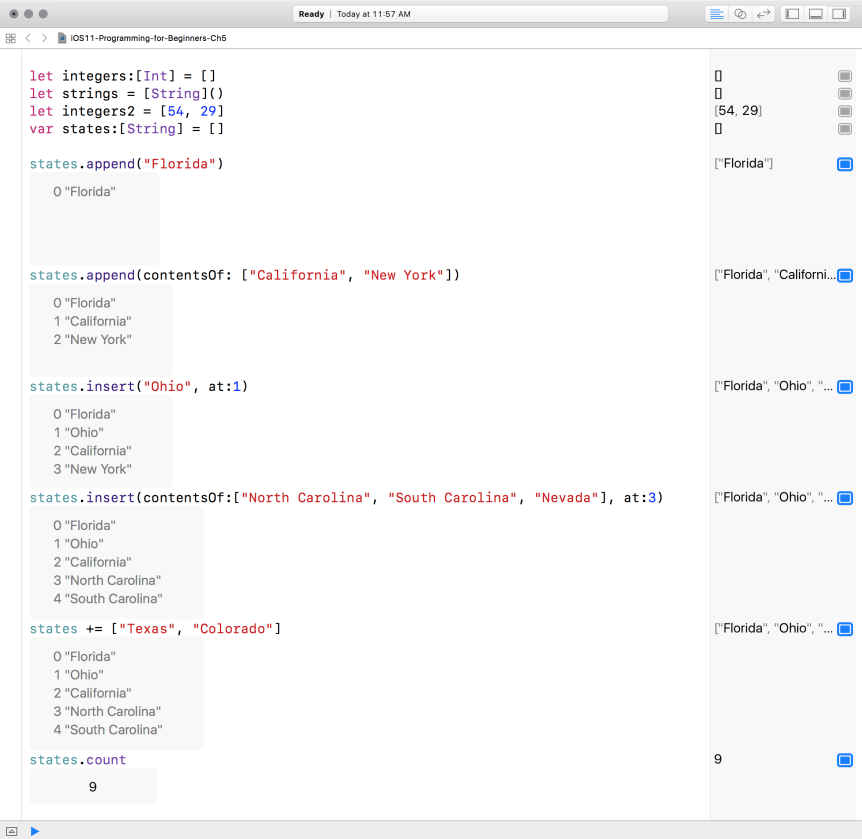Hide inline result for states.count
Viewport: 862px width, 839px height.
[844, 761]
